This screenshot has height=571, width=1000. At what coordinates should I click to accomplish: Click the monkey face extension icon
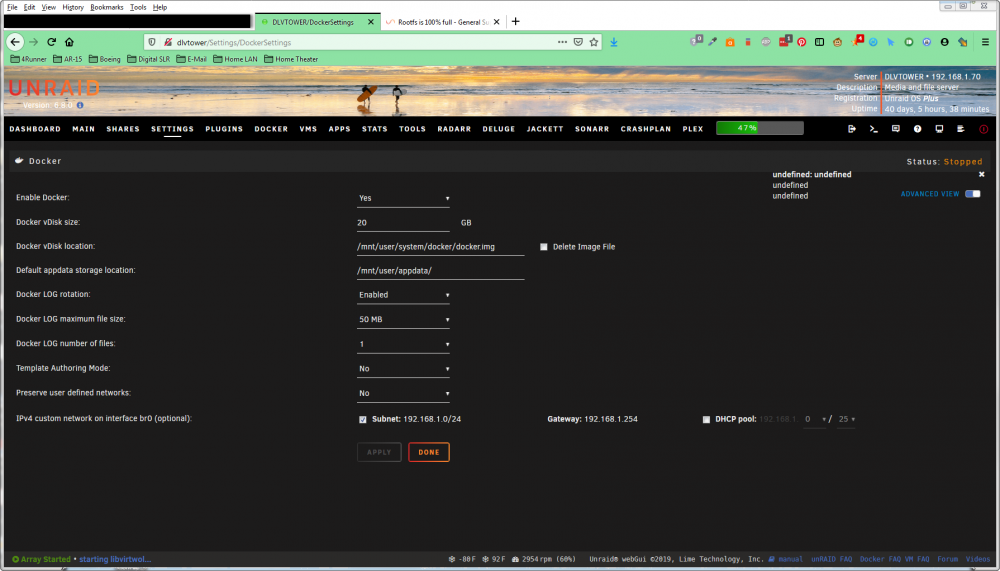pyautogui.click(x=837, y=42)
